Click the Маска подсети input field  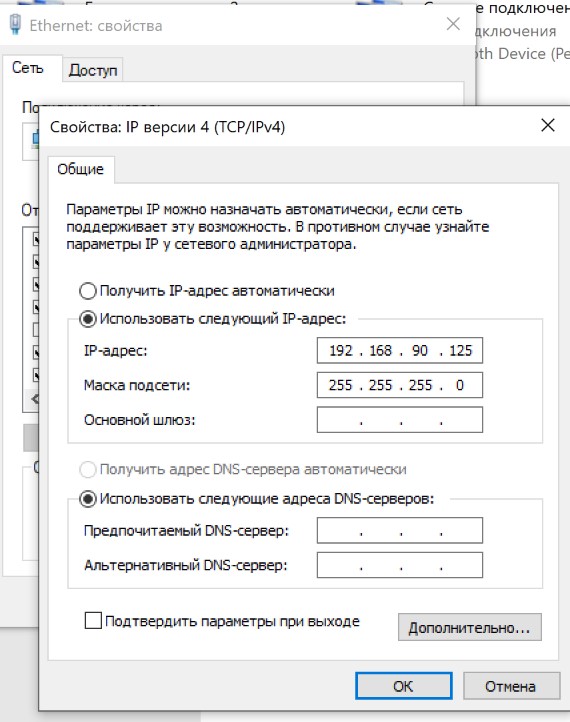[400, 385]
